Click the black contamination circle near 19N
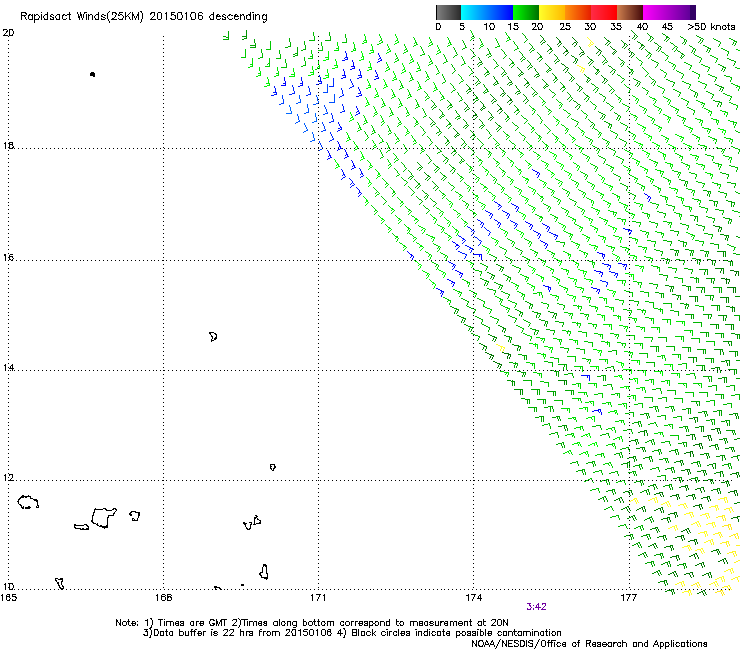This screenshot has width=740, height=650. (92, 74)
